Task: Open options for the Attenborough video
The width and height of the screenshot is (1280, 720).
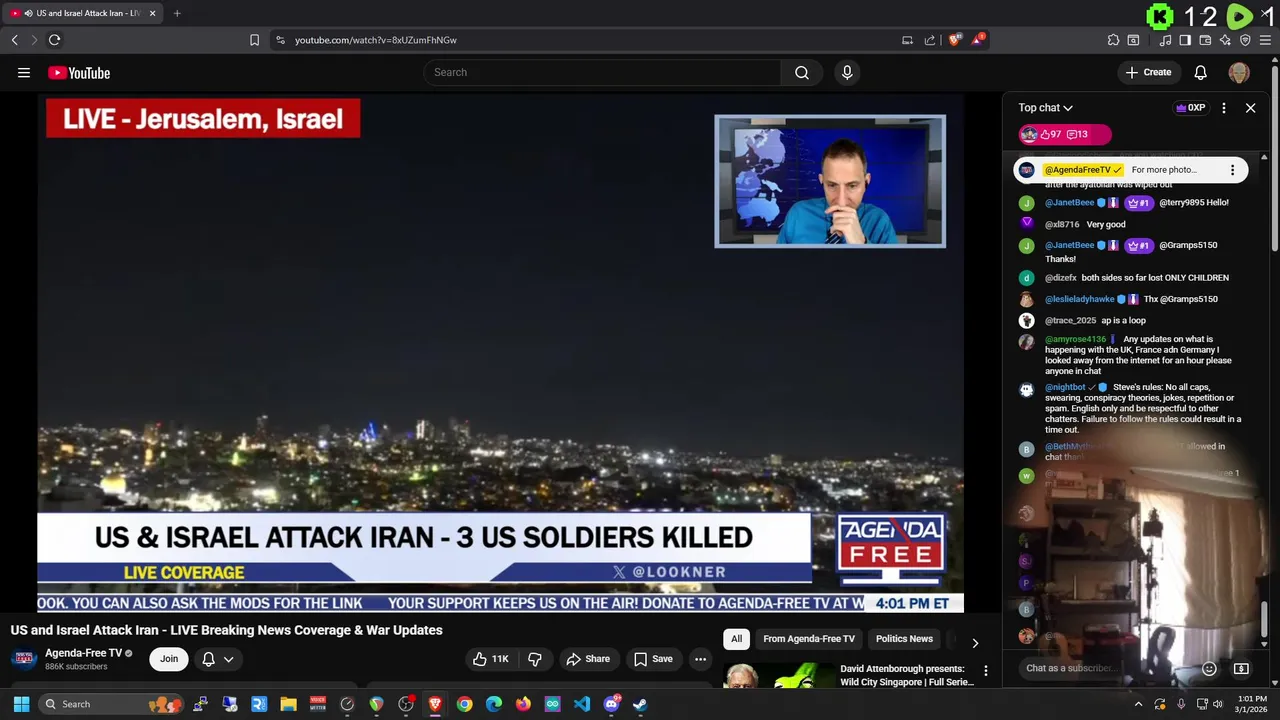Action: 985,671
